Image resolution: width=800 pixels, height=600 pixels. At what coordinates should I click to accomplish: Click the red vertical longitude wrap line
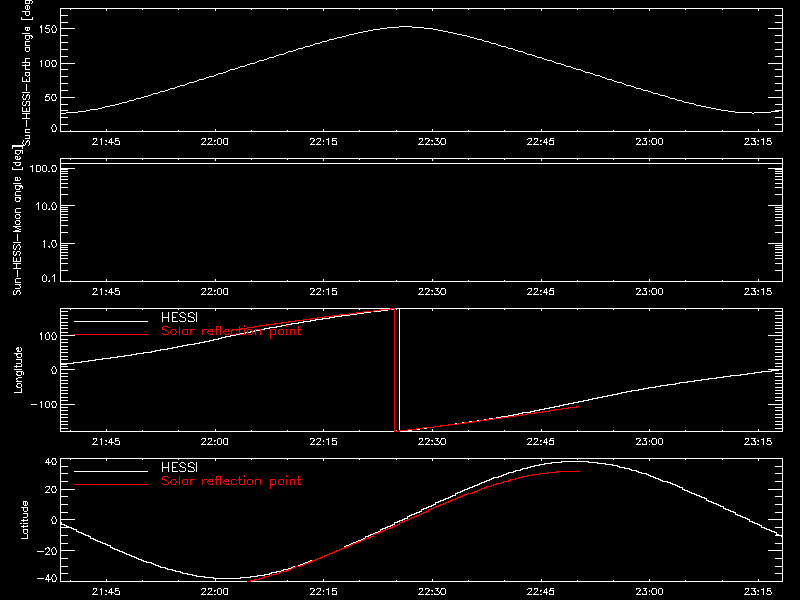[394, 370]
